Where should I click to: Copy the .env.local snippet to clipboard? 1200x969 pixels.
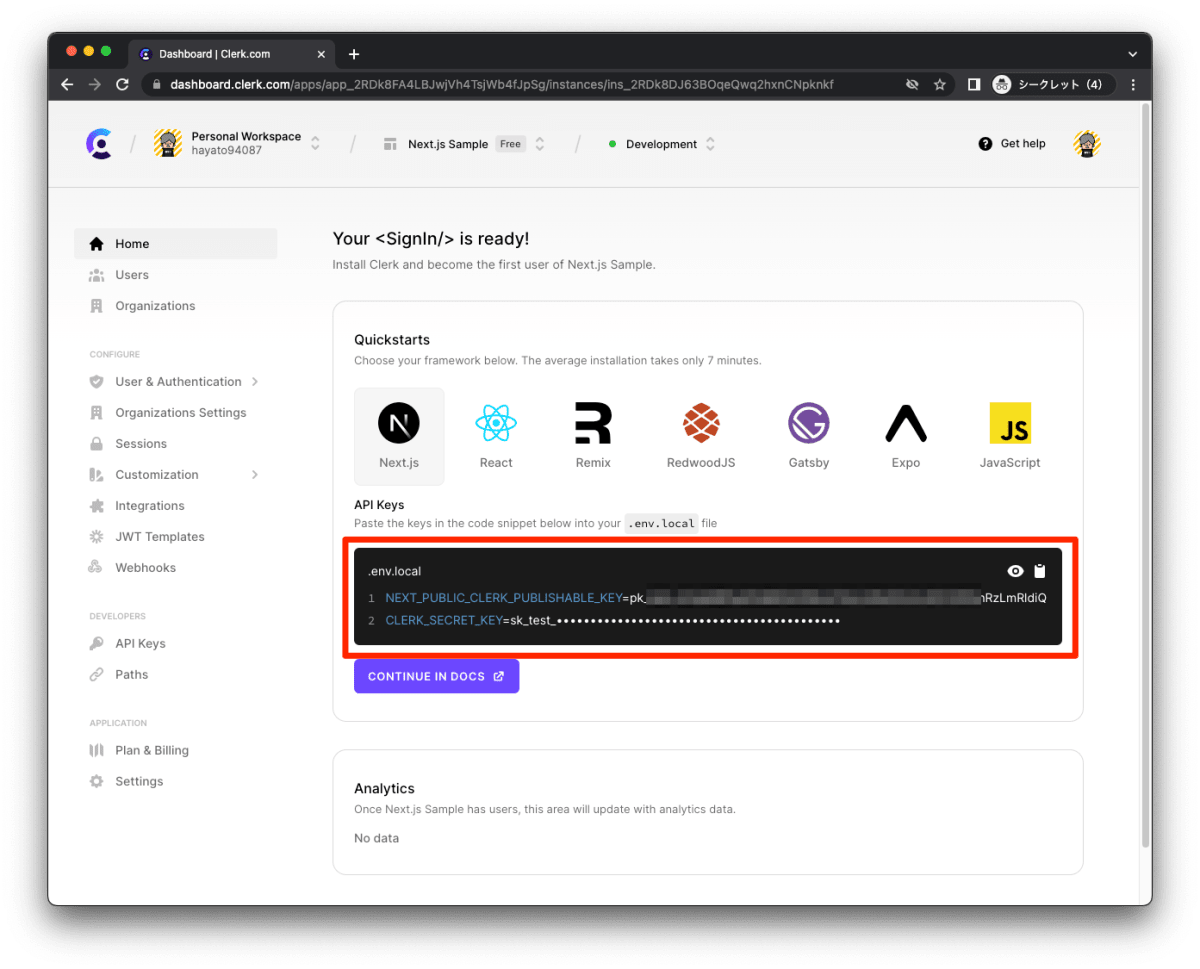pyautogui.click(x=1040, y=571)
